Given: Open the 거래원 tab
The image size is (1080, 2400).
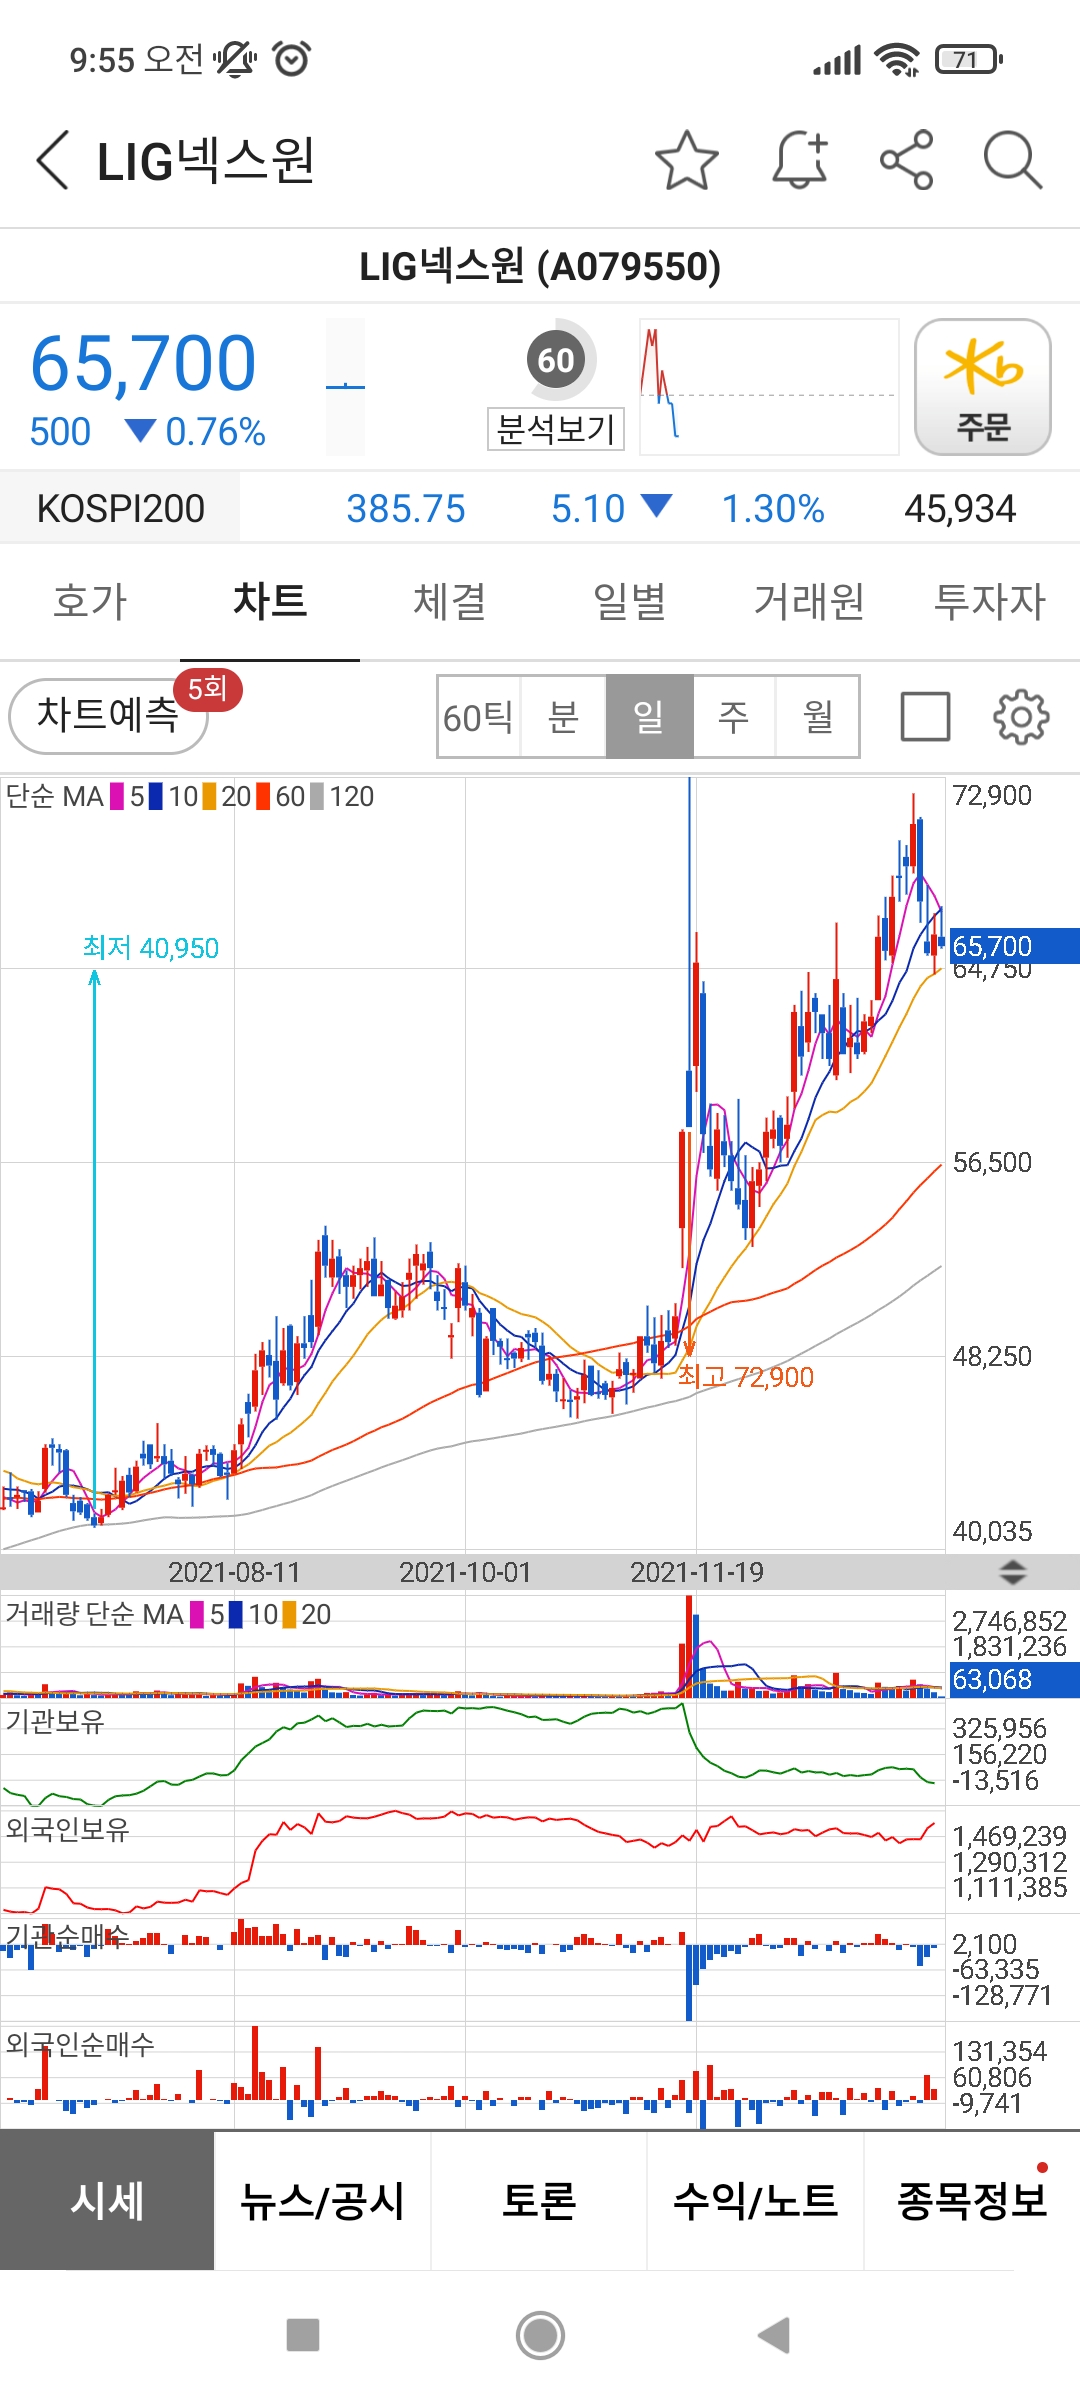Looking at the screenshot, I should [810, 602].
